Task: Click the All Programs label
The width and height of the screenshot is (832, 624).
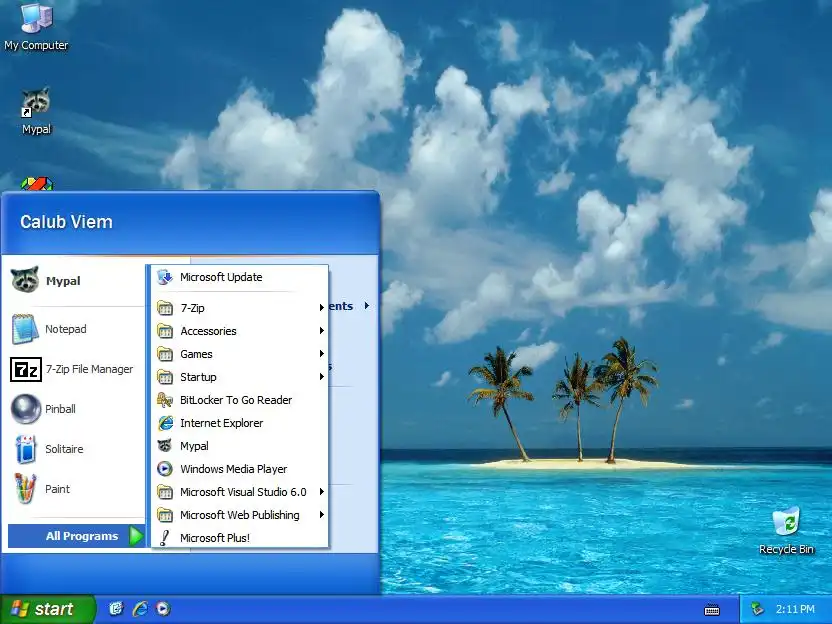Action: pyautogui.click(x=82, y=536)
